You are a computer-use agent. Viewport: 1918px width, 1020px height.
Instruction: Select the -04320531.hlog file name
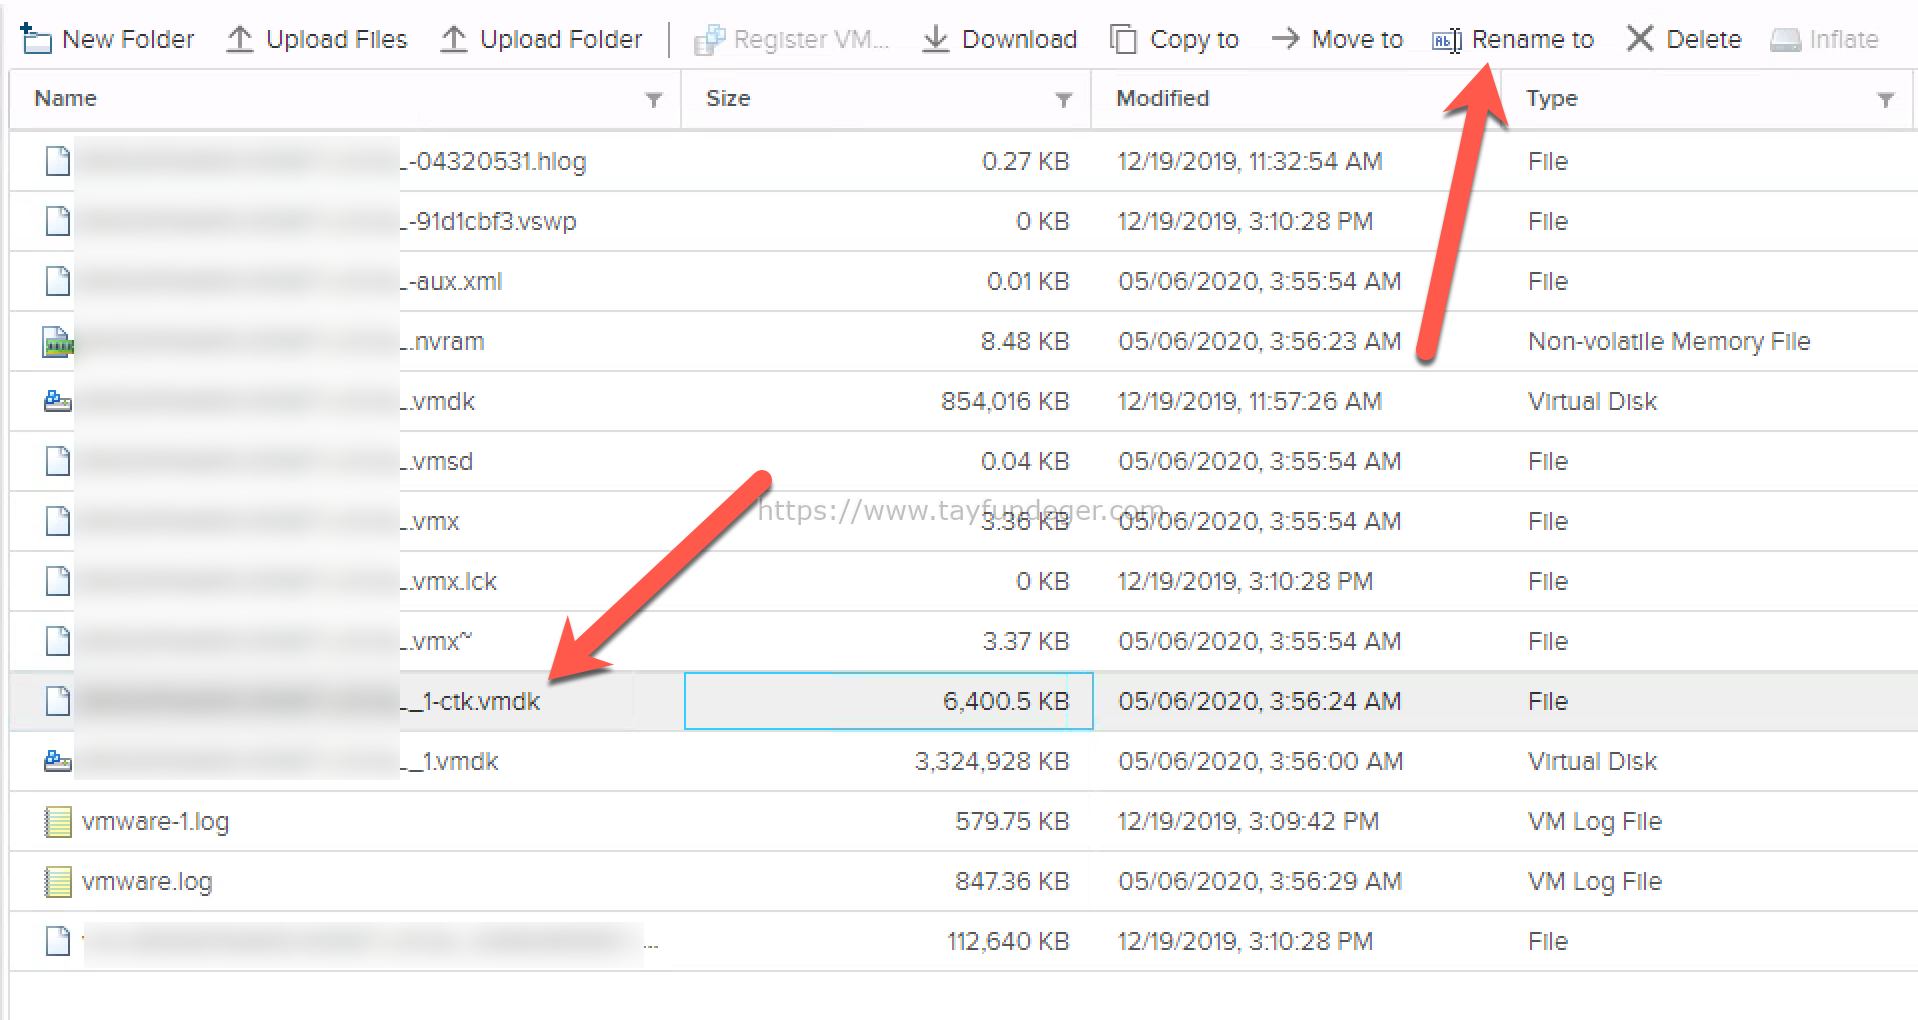tap(493, 161)
